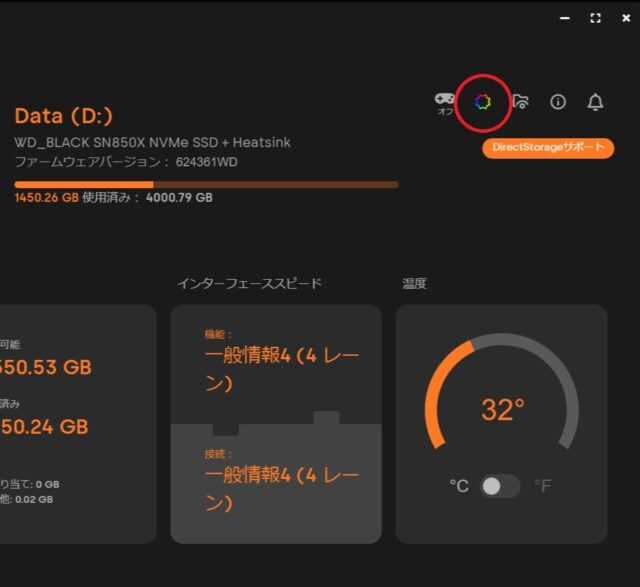
Task: Select the Data (D:) drive title
Action: coord(63,116)
